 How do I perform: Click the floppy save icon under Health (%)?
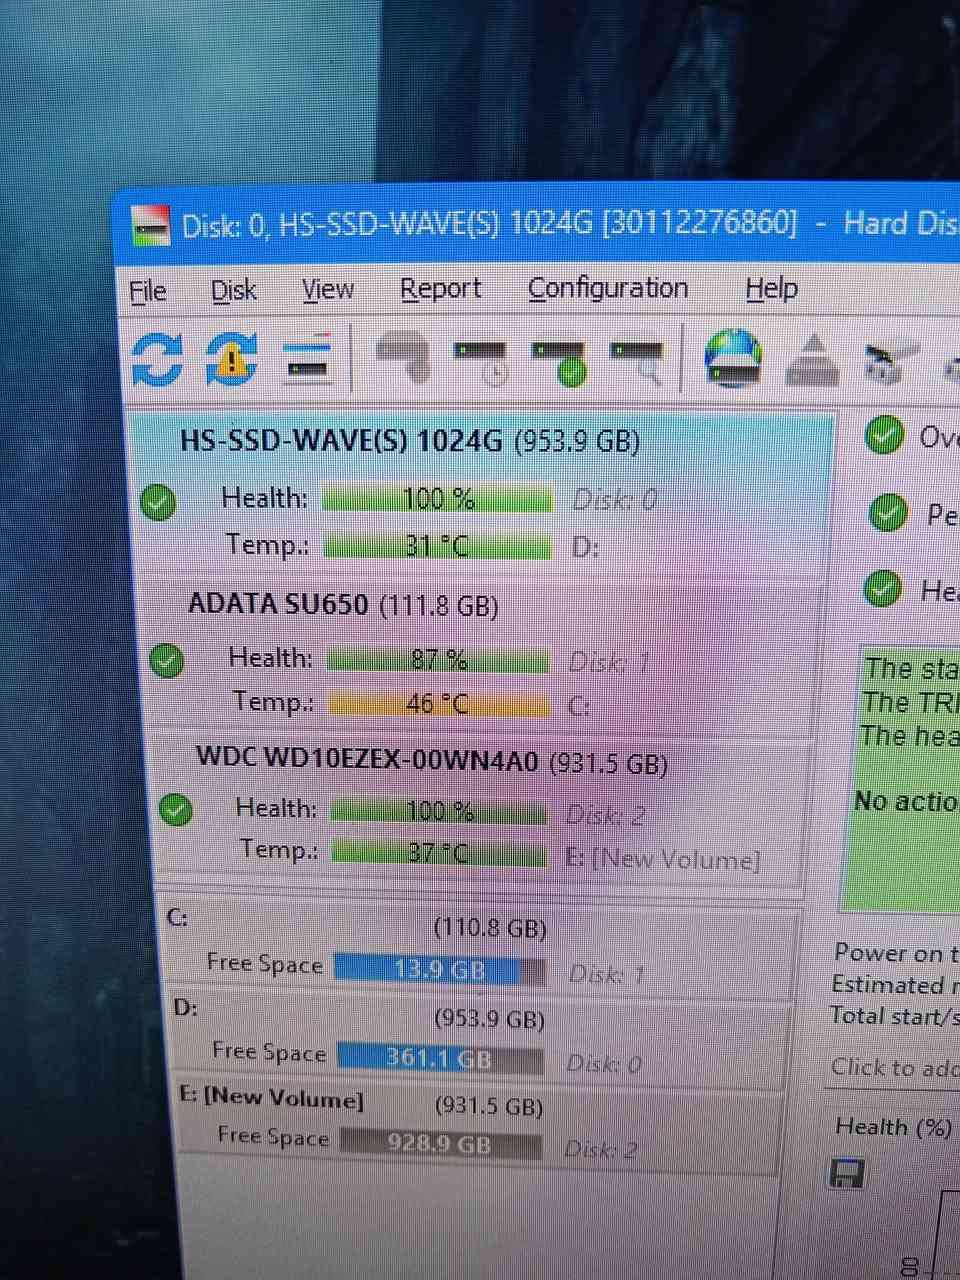click(x=846, y=1173)
